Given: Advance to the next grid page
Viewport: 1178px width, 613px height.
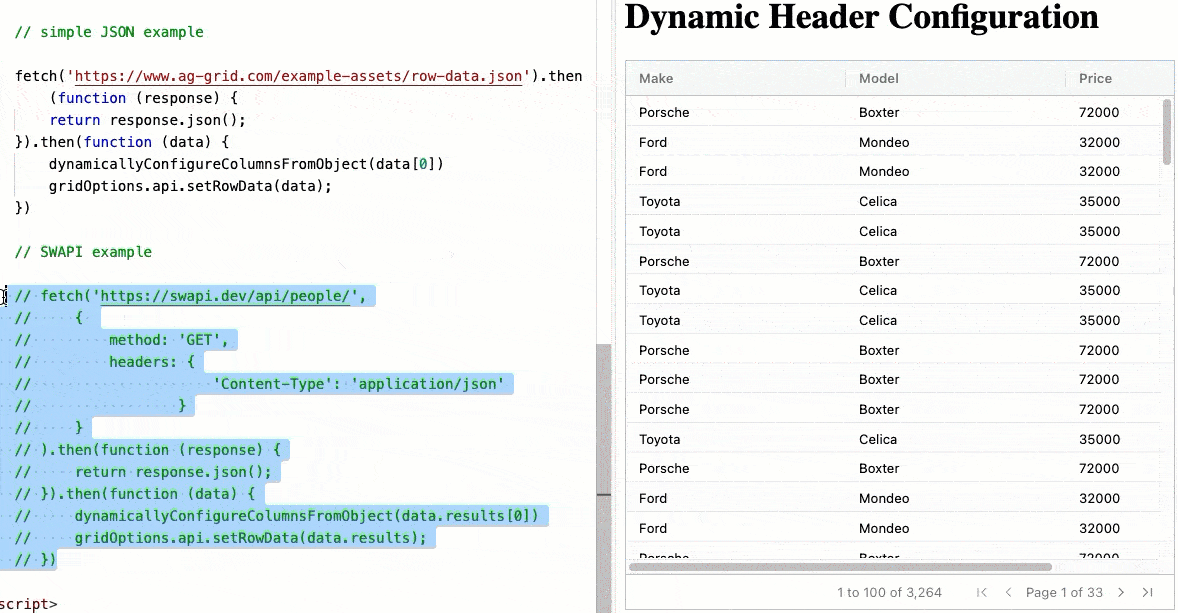Looking at the screenshot, I should [1121, 593].
